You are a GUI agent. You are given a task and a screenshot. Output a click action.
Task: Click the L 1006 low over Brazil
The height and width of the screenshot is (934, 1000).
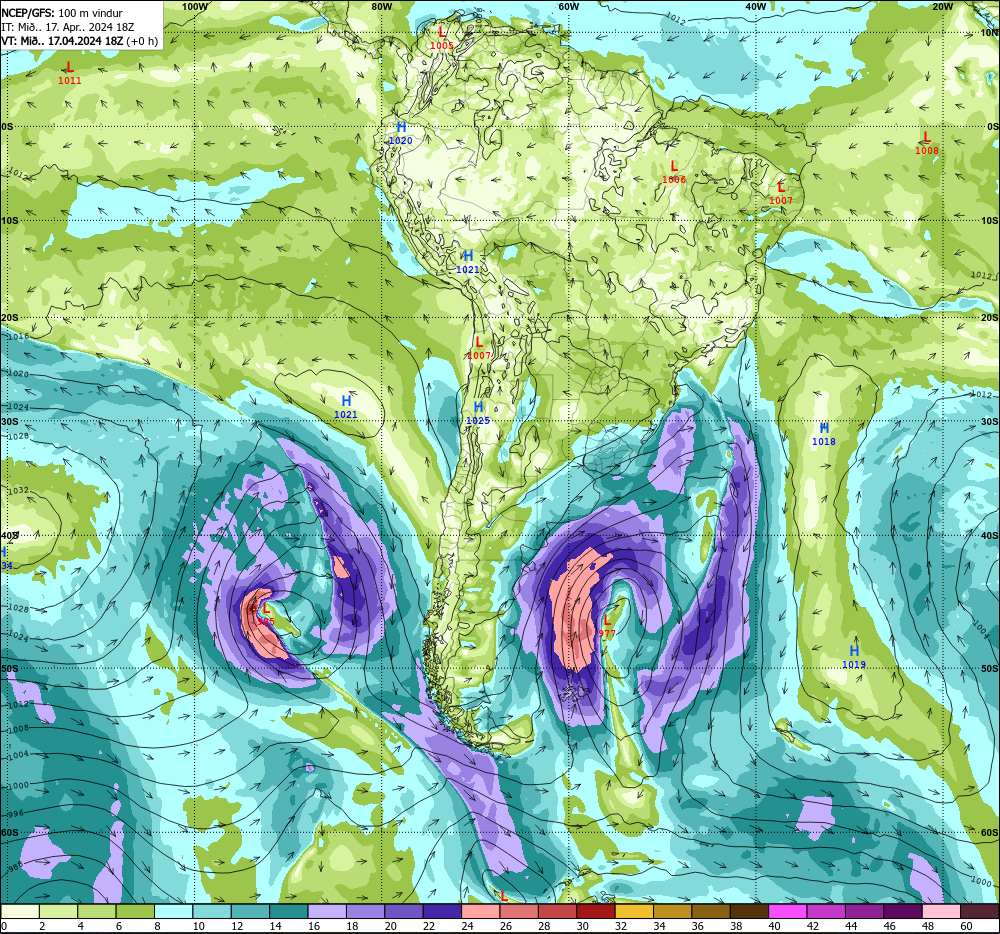coord(673,173)
